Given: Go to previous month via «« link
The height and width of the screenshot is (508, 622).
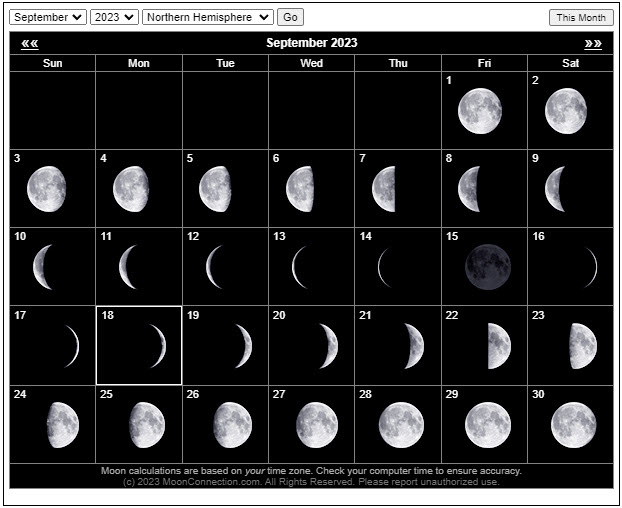Looking at the screenshot, I should (30, 43).
